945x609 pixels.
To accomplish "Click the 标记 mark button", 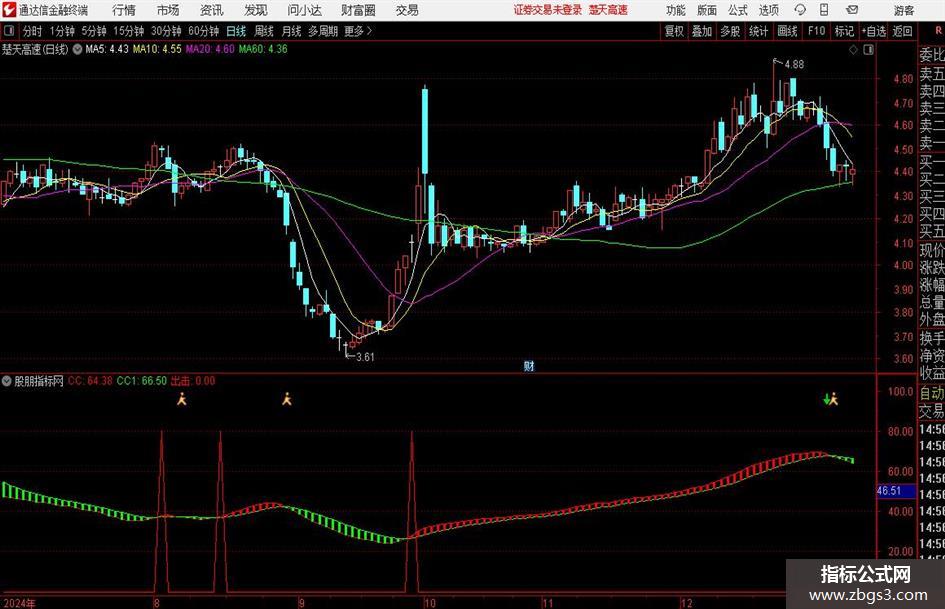I will tap(844, 31).
